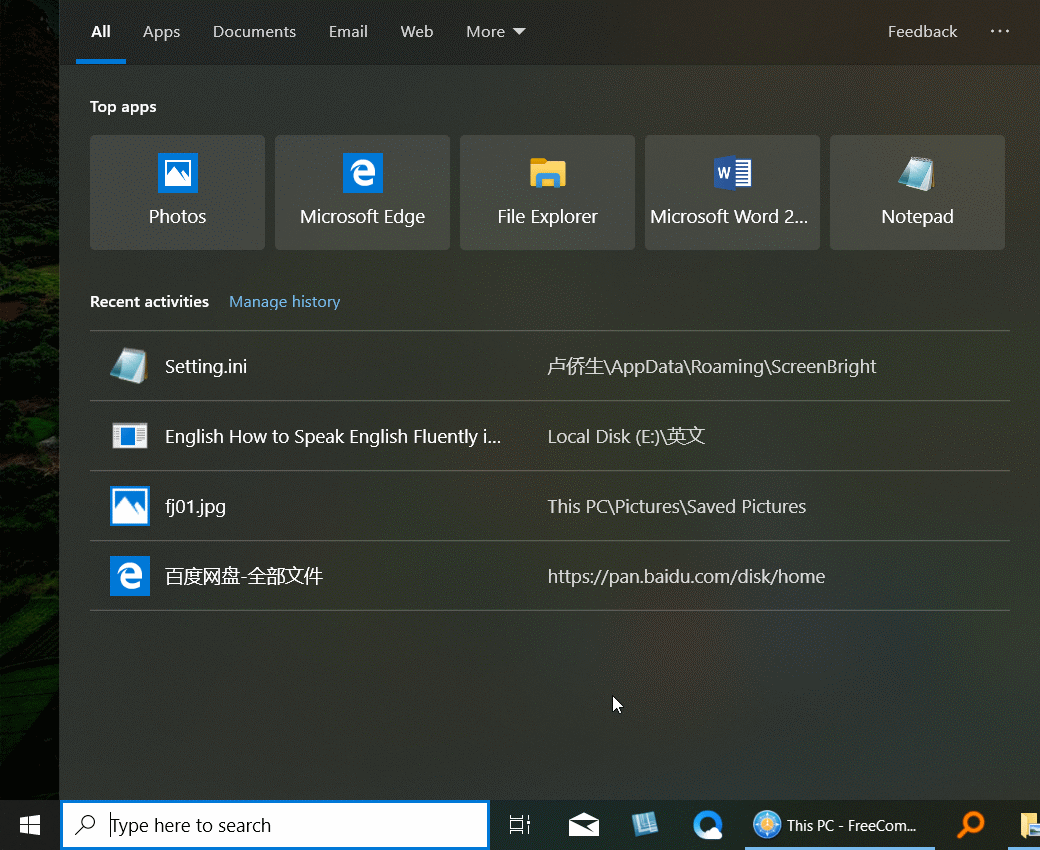This screenshot has height=850, width=1040.
Task: Switch to the Apps tab
Action: coord(161,32)
